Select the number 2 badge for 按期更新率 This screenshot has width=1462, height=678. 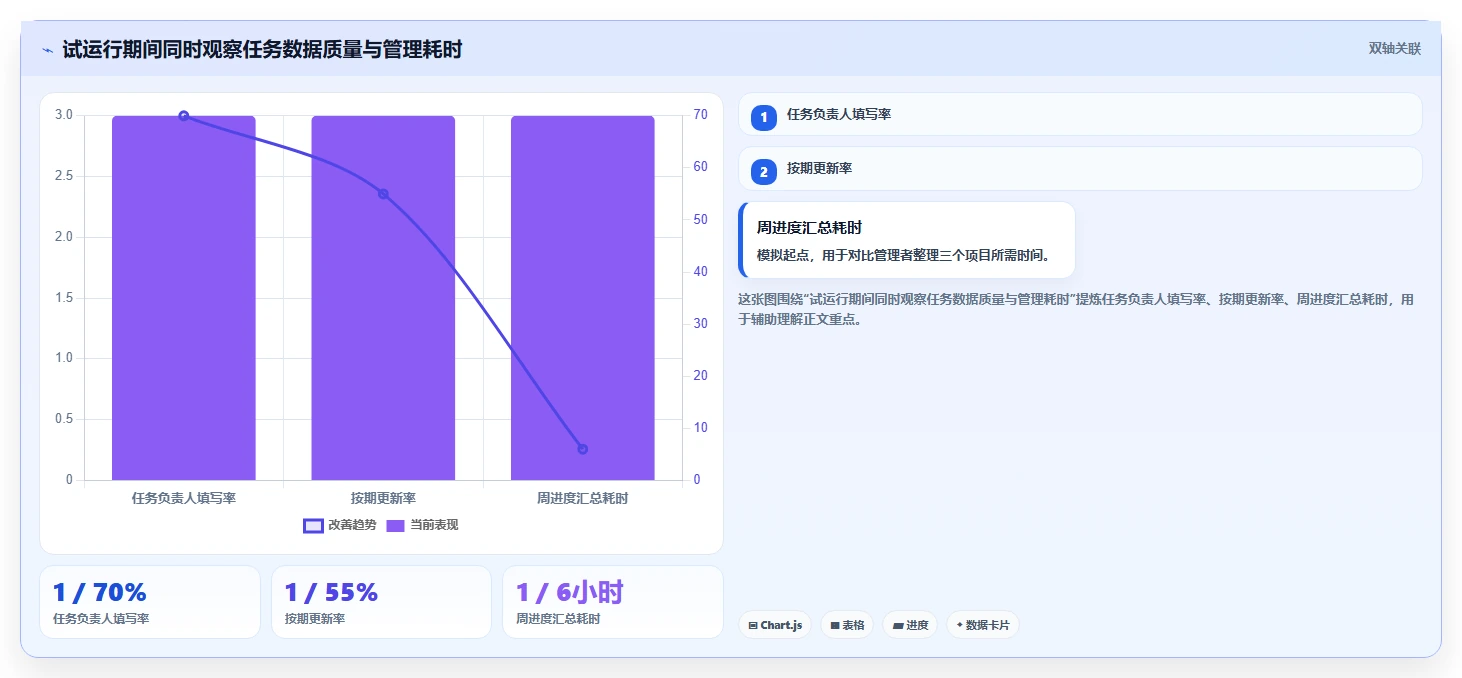pyautogui.click(x=764, y=171)
